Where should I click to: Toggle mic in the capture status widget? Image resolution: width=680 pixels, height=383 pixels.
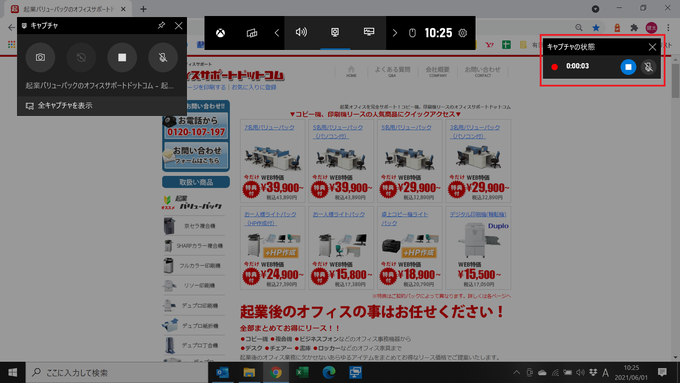click(648, 67)
